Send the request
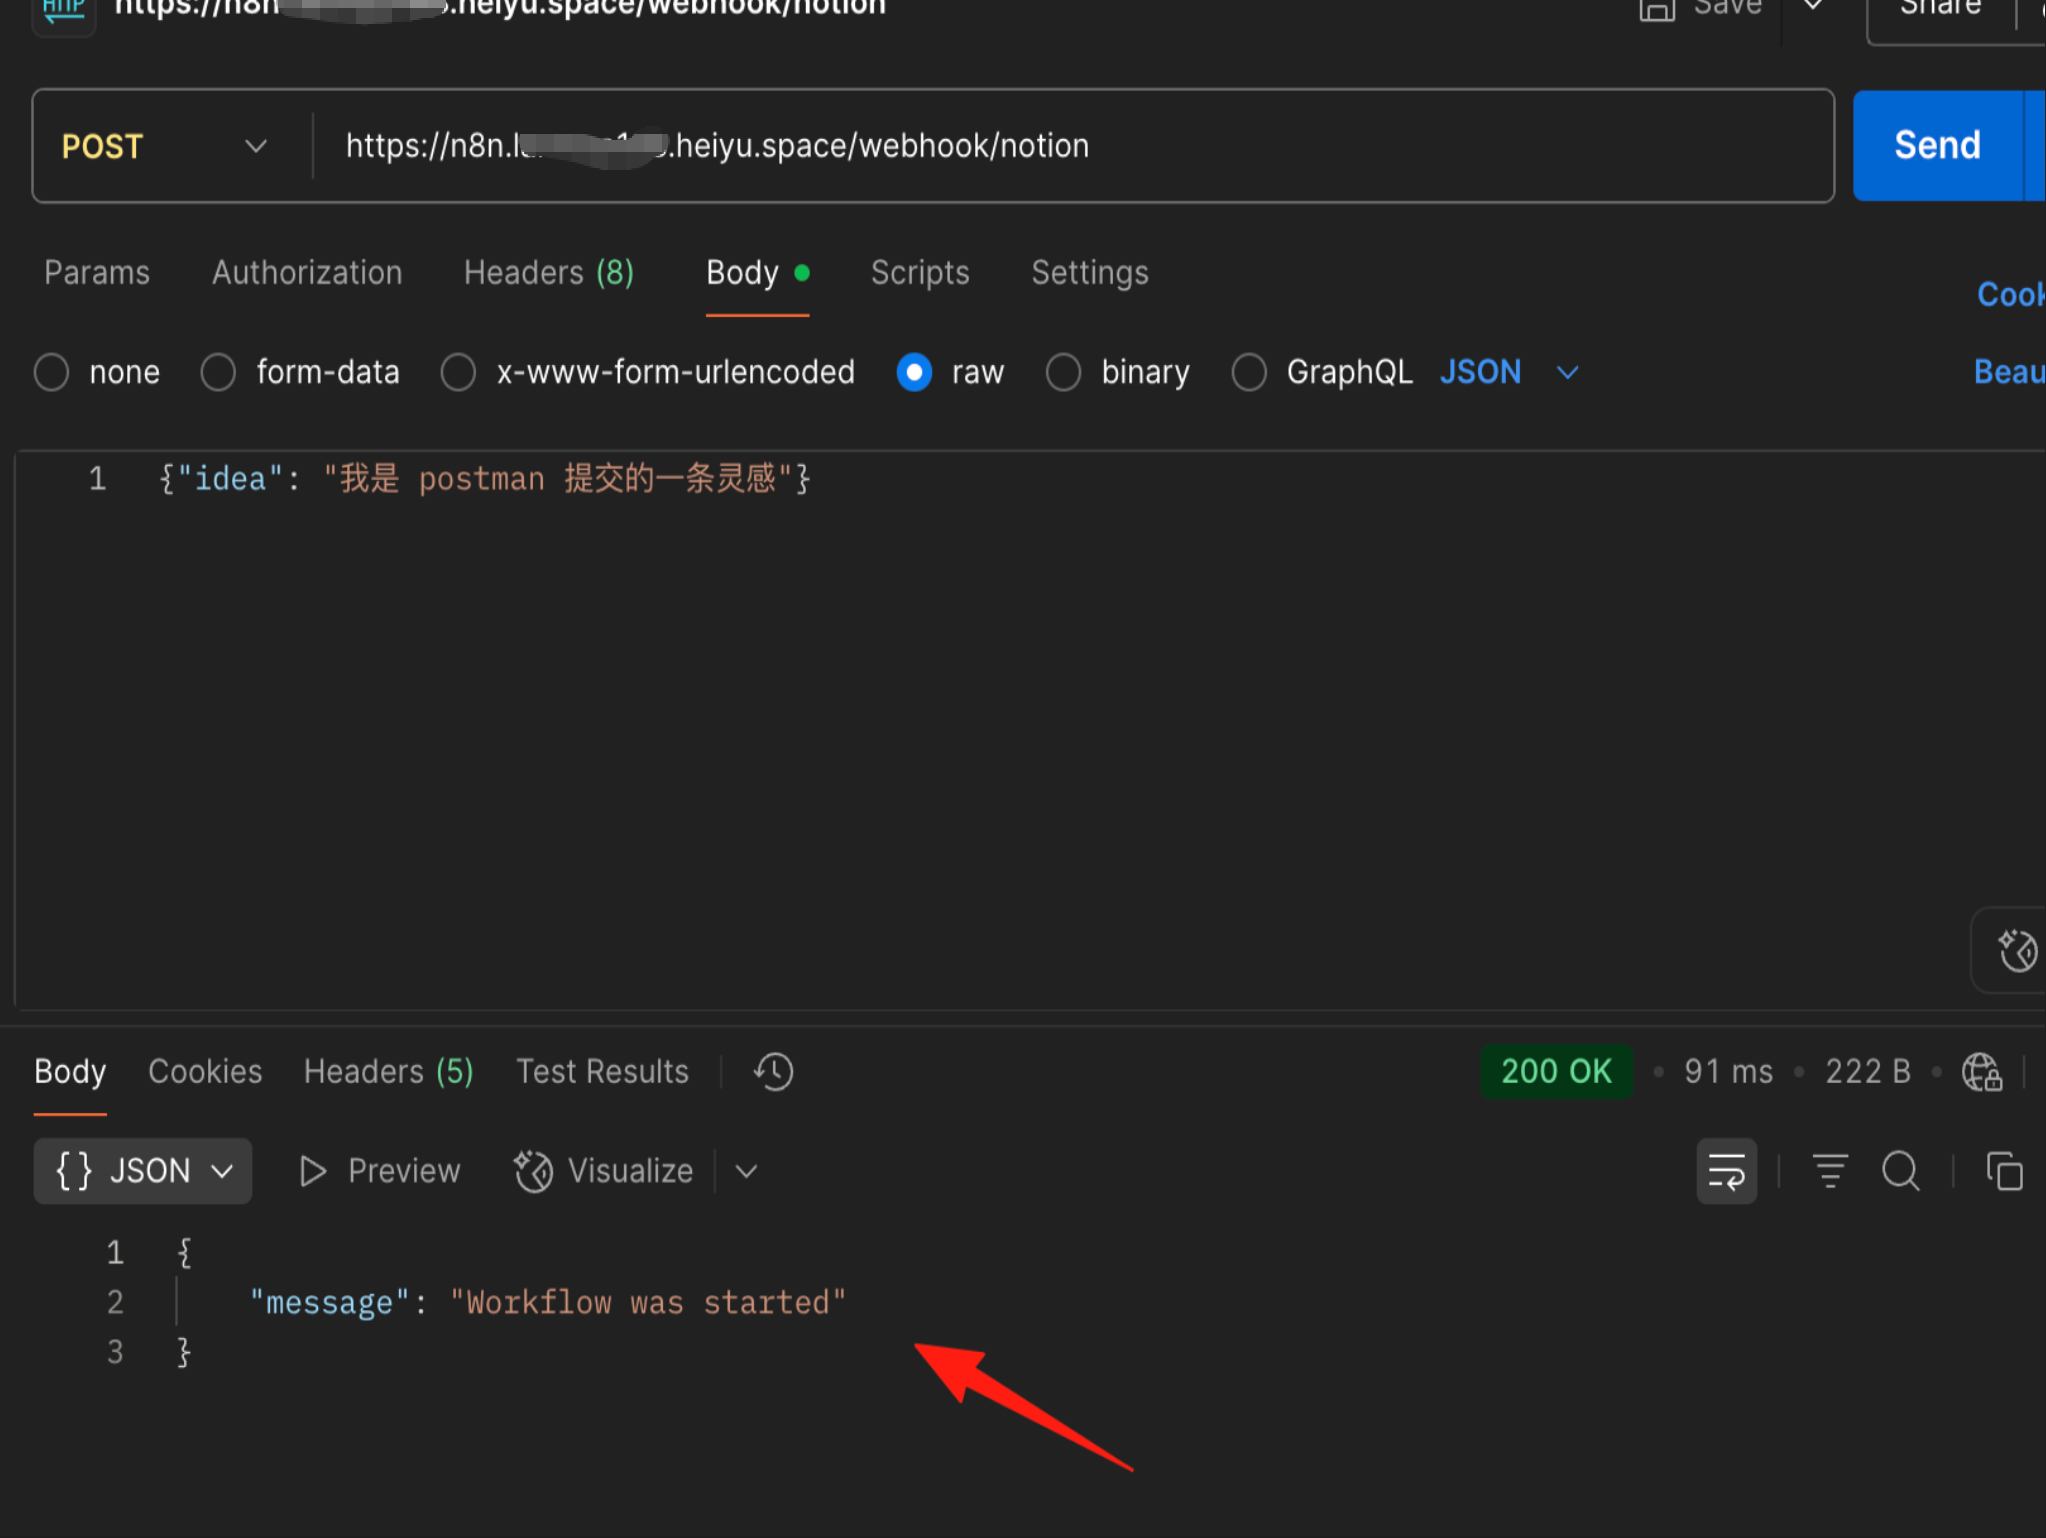The width and height of the screenshot is (2046, 1538). point(1937,146)
